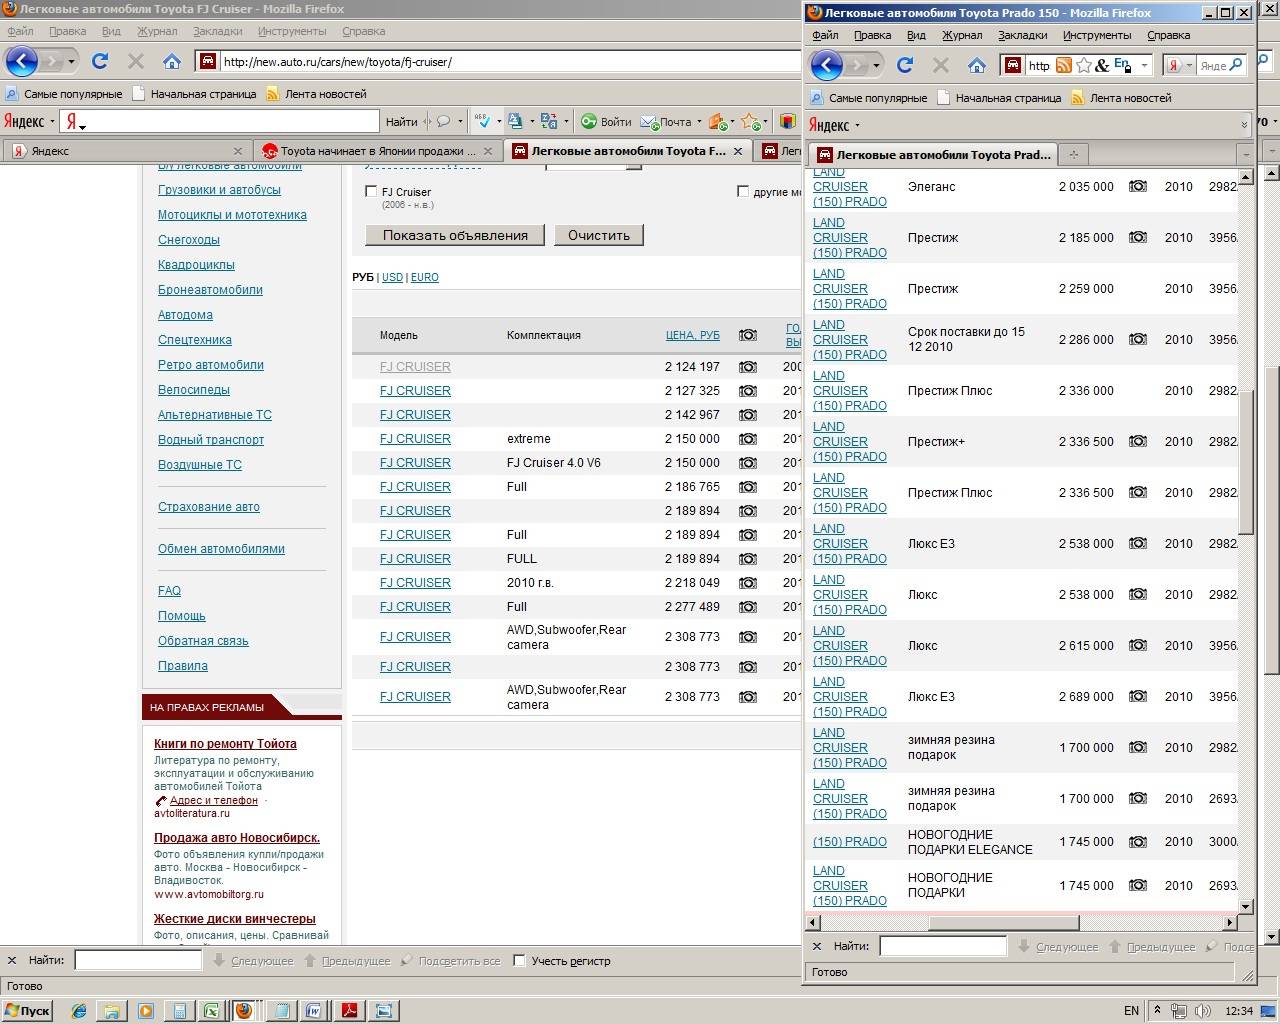This screenshot has width=1280, height=1024.
Task: Click Home icon in Prado 150 window
Action: point(977,65)
